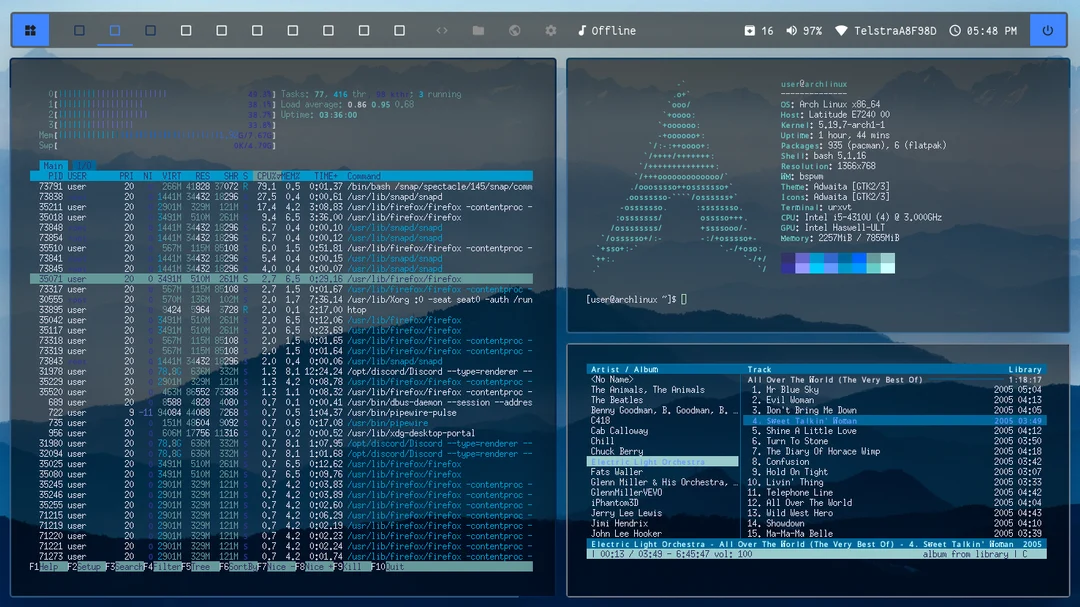Click the music note next to Offline
This screenshot has height=607, width=1080.
(583, 30)
